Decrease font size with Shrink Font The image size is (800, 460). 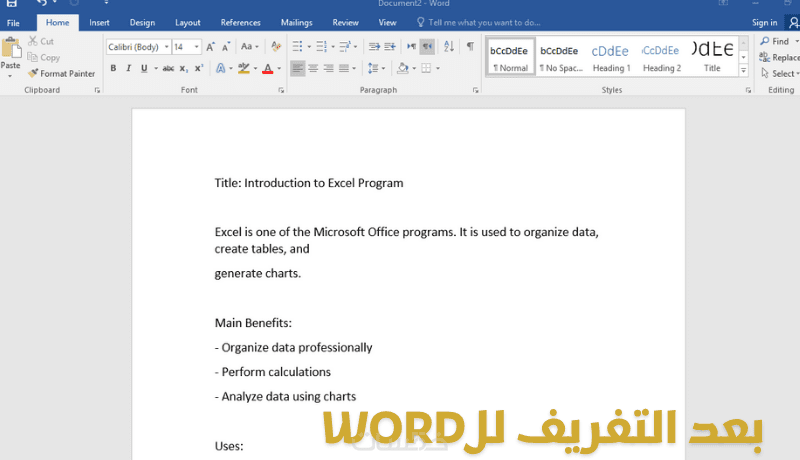226,47
